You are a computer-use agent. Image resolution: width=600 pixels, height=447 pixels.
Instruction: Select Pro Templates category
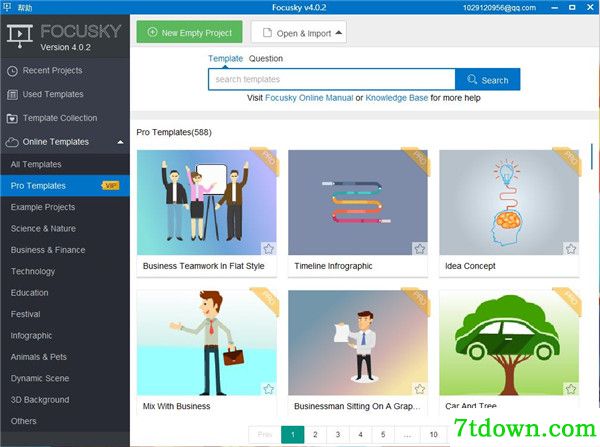(x=65, y=186)
